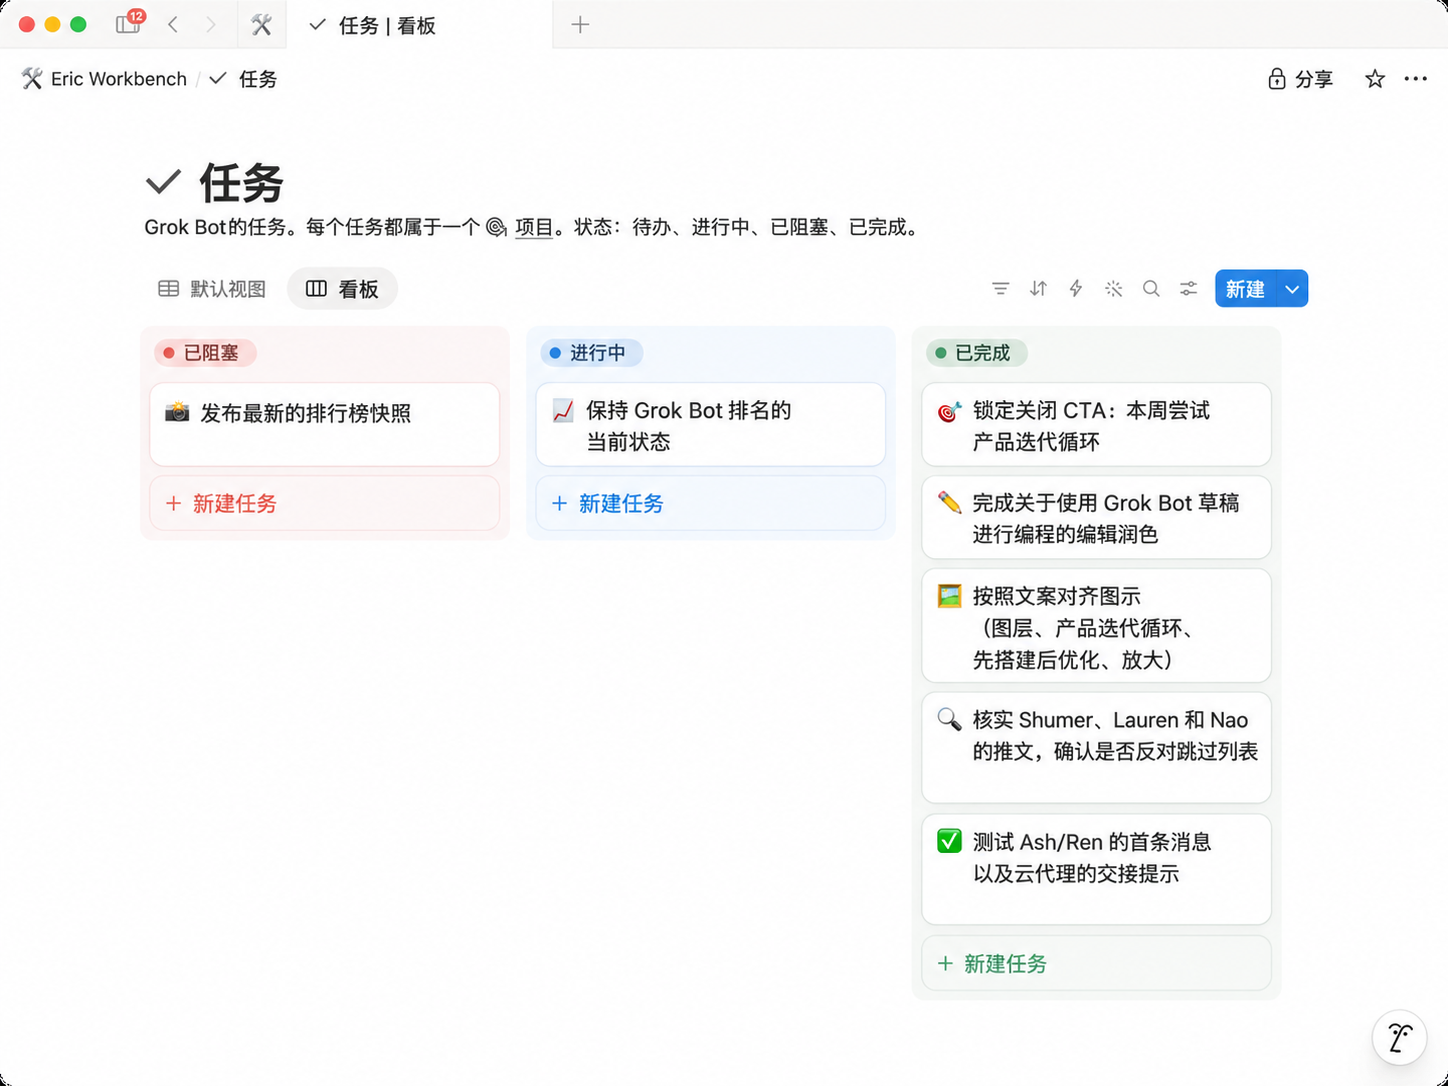Click the 已阻塞 status label
1448x1086 pixels.
click(x=205, y=353)
